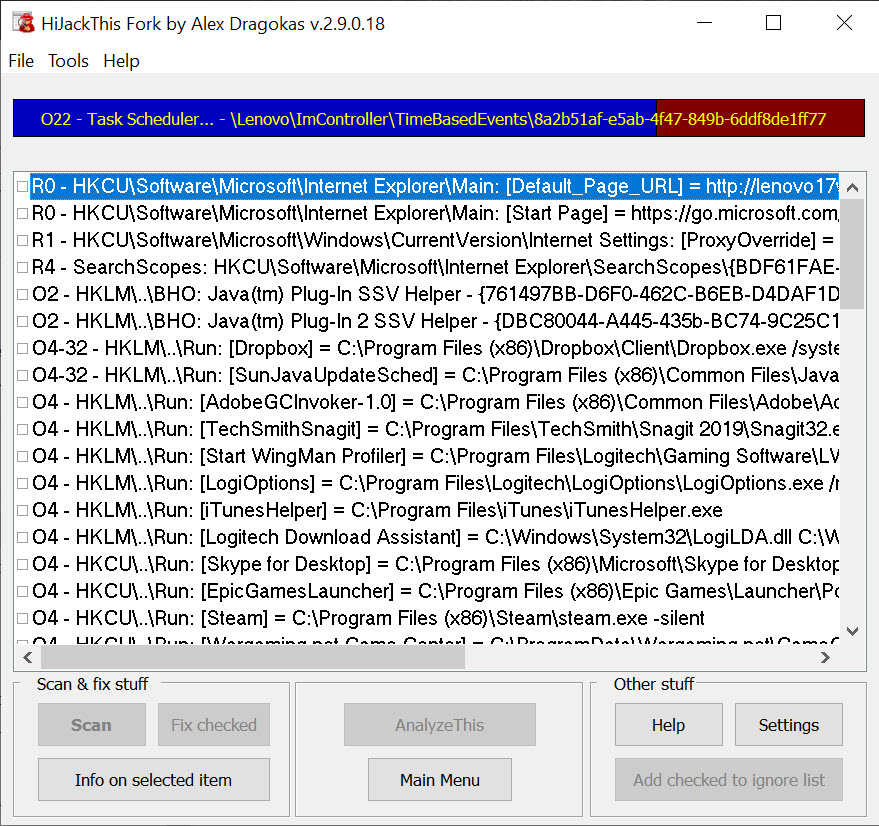This screenshot has height=826, width=879.
Task: Check the Logitech Download Assistant box
Action: point(22,537)
